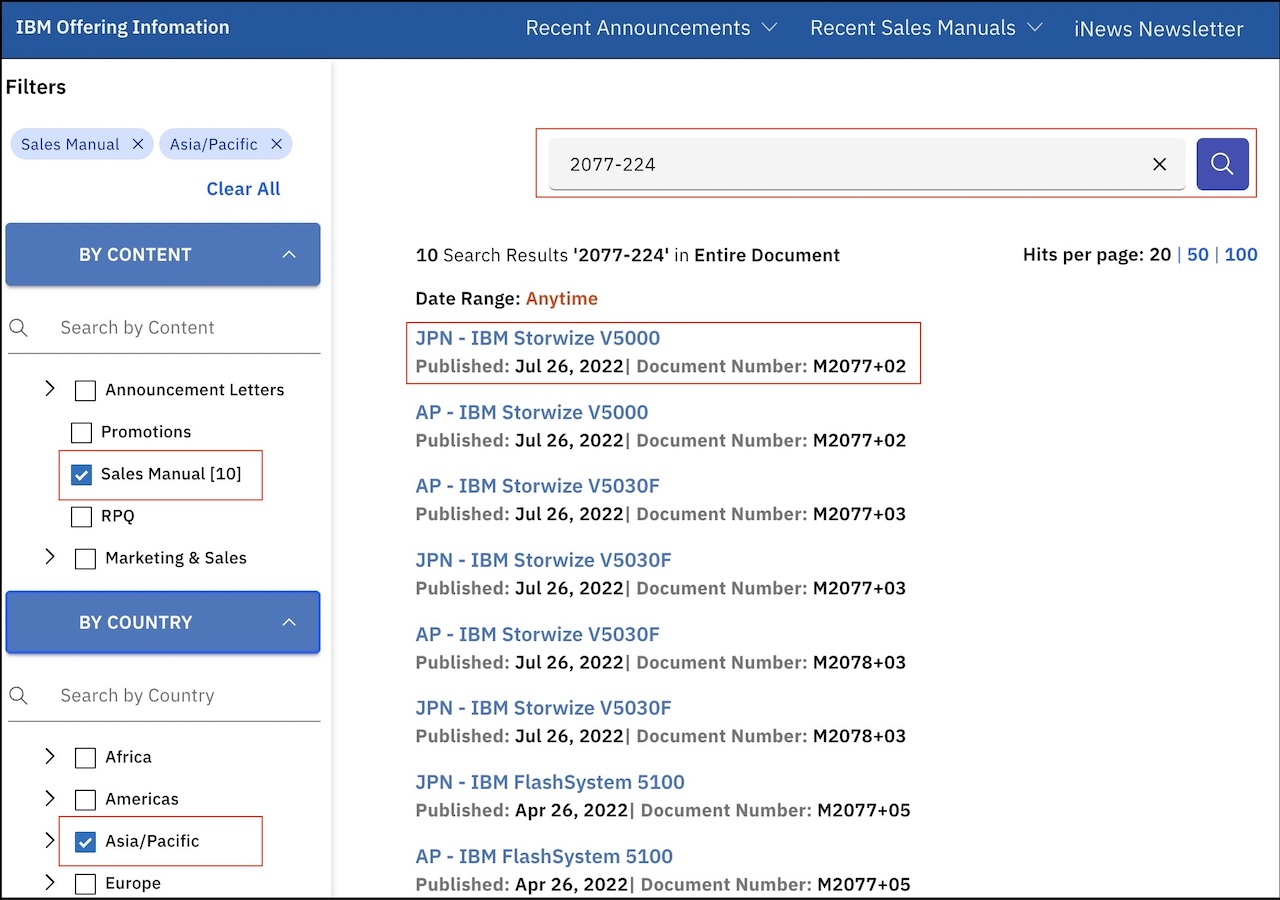
Task: Check the RPQ checkbox
Action: [x=81, y=516]
